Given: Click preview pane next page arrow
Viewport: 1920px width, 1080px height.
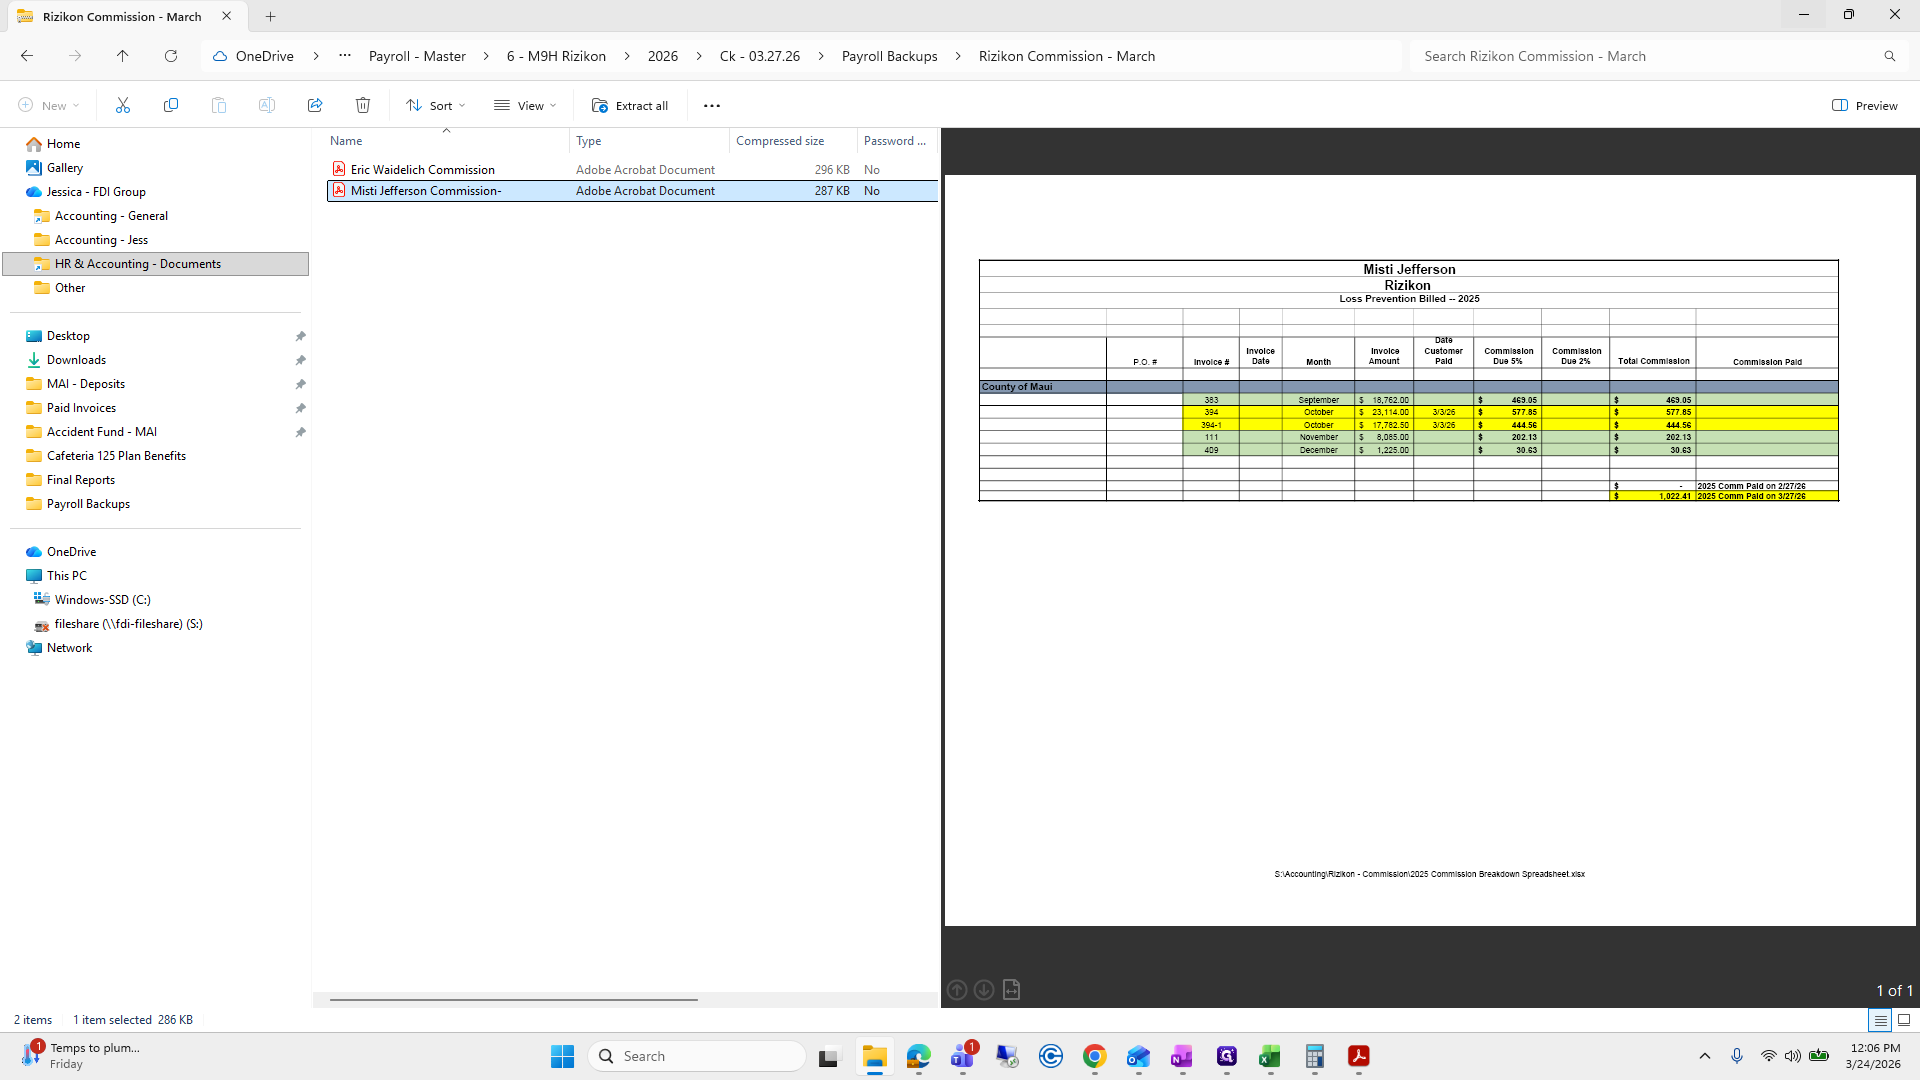Looking at the screenshot, I should pyautogui.click(x=984, y=990).
